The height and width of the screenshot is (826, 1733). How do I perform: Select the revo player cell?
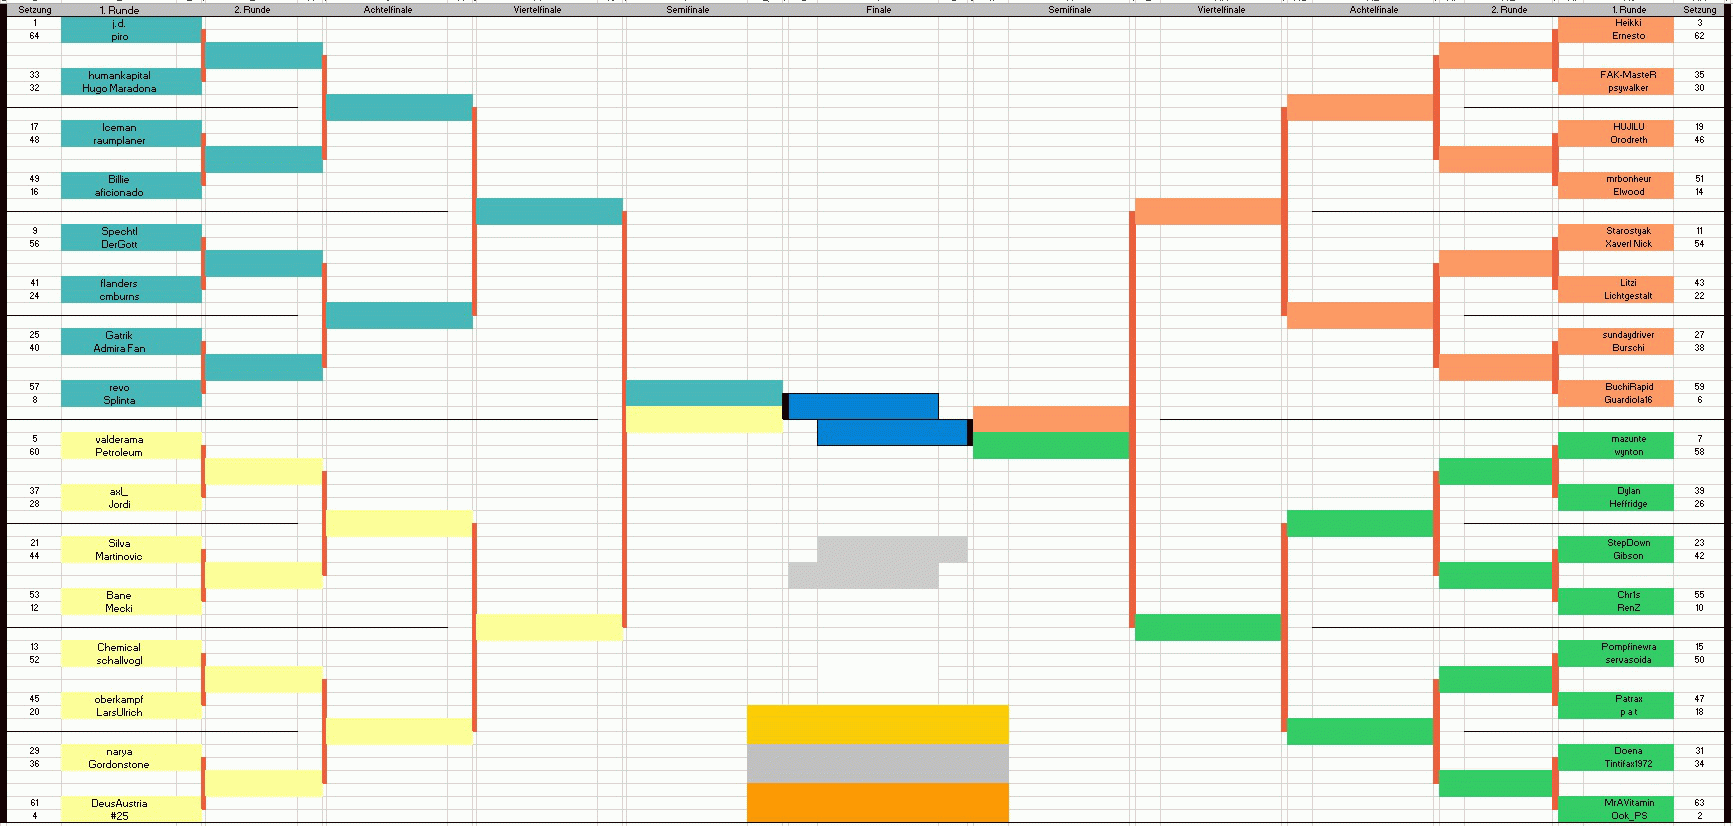coord(131,387)
